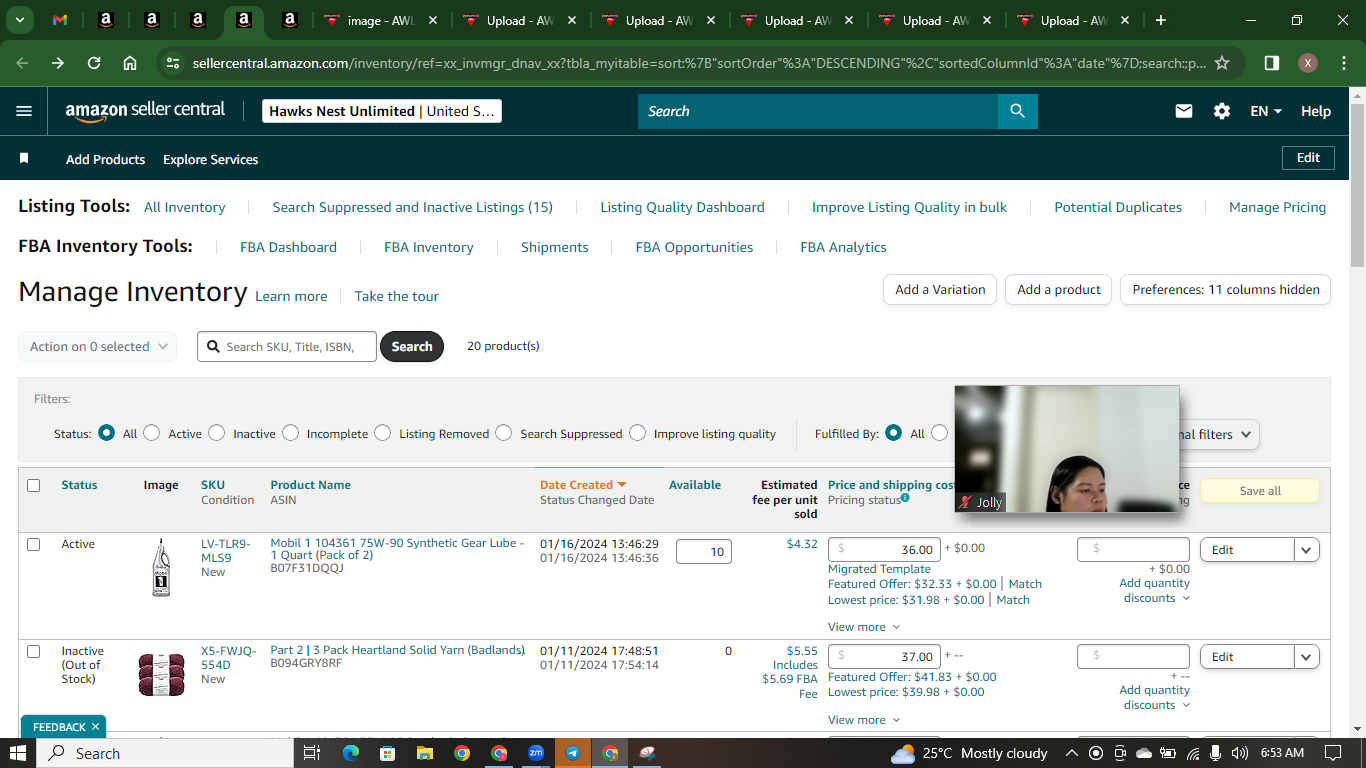Click the Amazon Seller Central logo
The height and width of the screenshot is (768, 1366).
(145, 111)
